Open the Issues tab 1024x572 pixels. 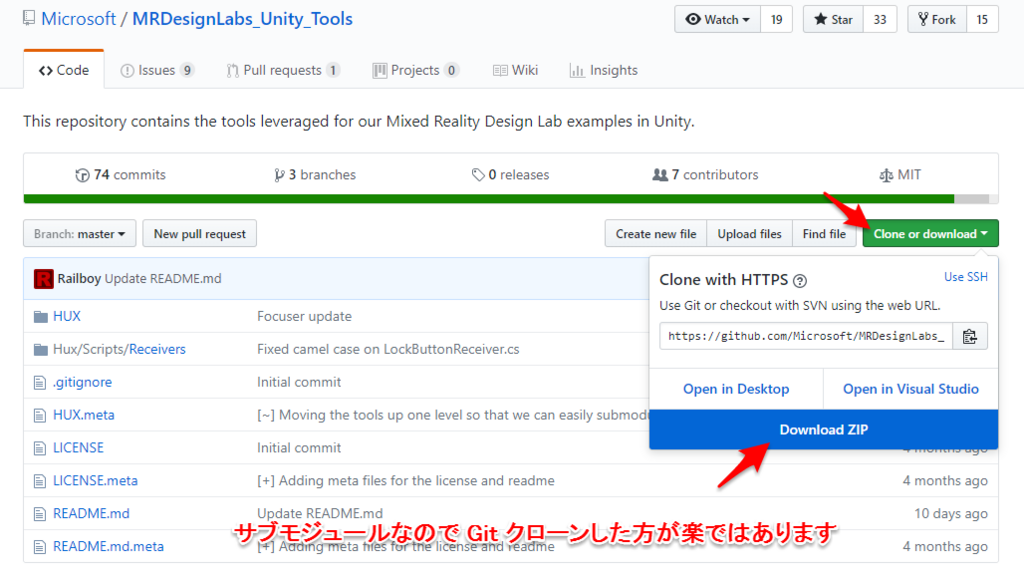click(x=157, y=70)
